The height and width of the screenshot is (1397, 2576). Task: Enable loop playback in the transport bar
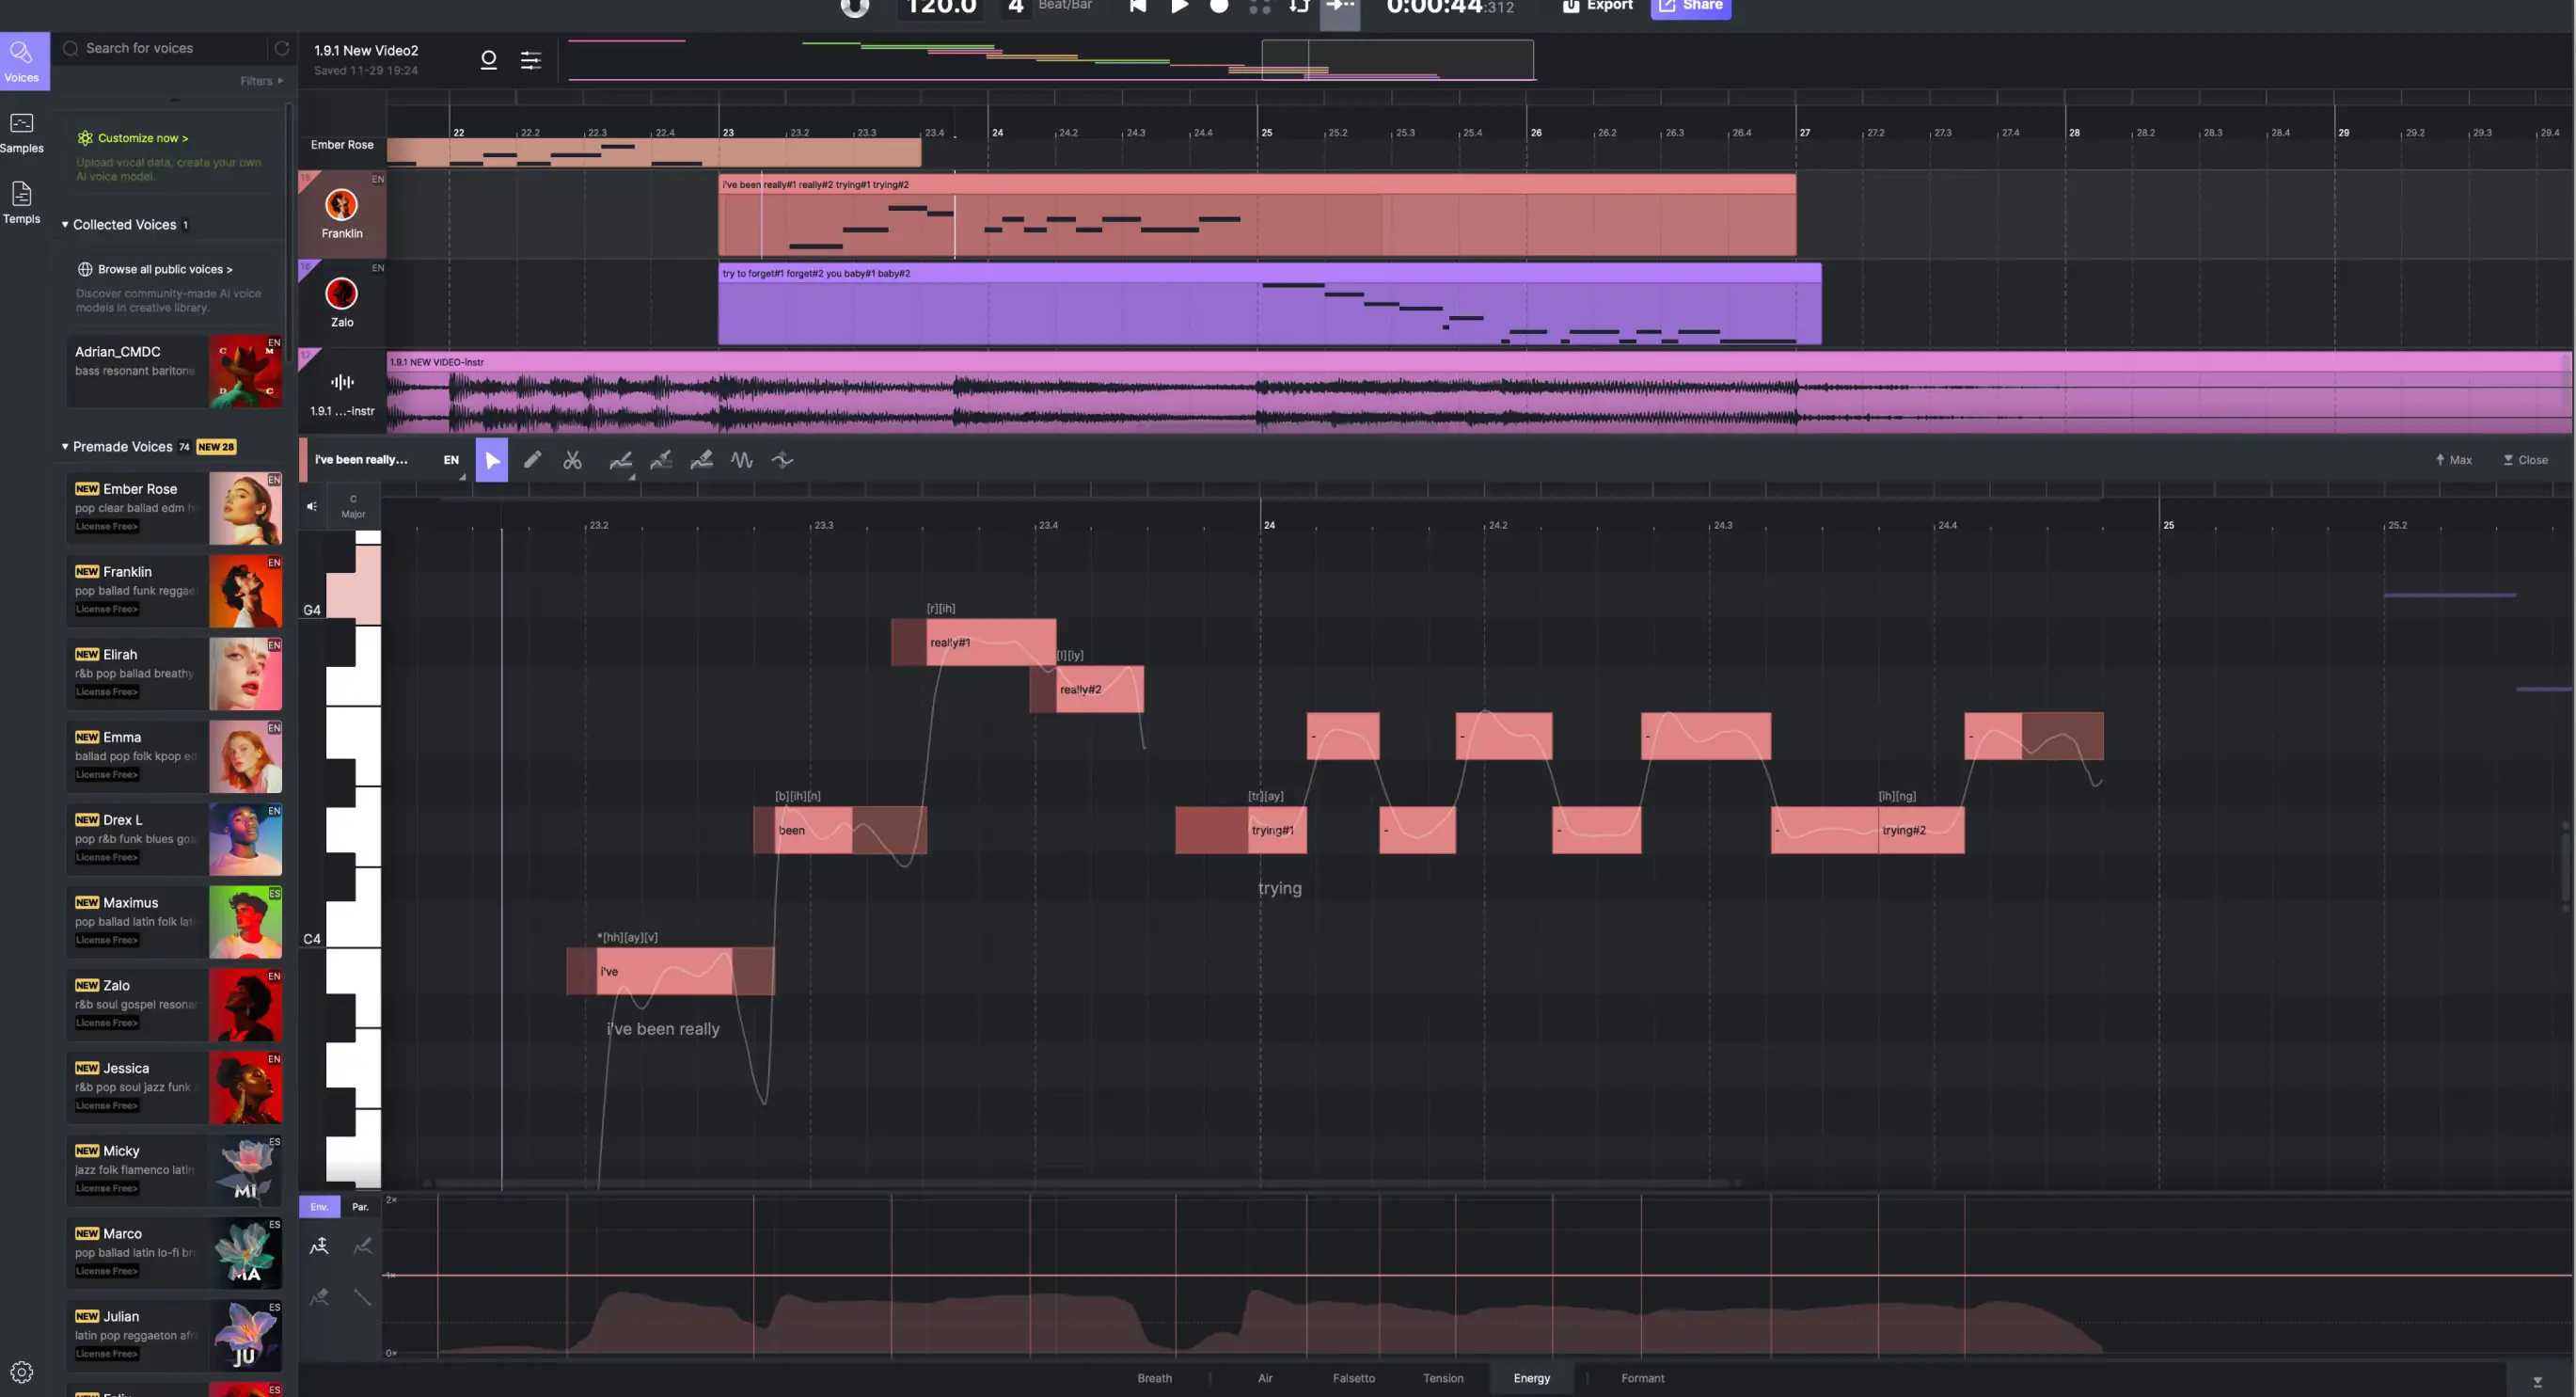pos(1298,6)
